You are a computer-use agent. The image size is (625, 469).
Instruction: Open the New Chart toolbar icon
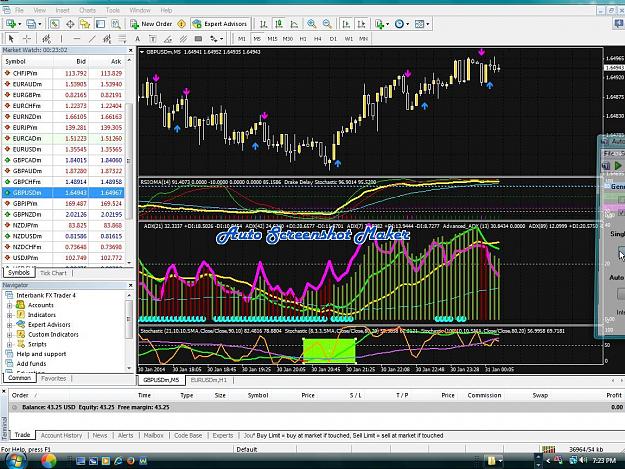point(11,24)
